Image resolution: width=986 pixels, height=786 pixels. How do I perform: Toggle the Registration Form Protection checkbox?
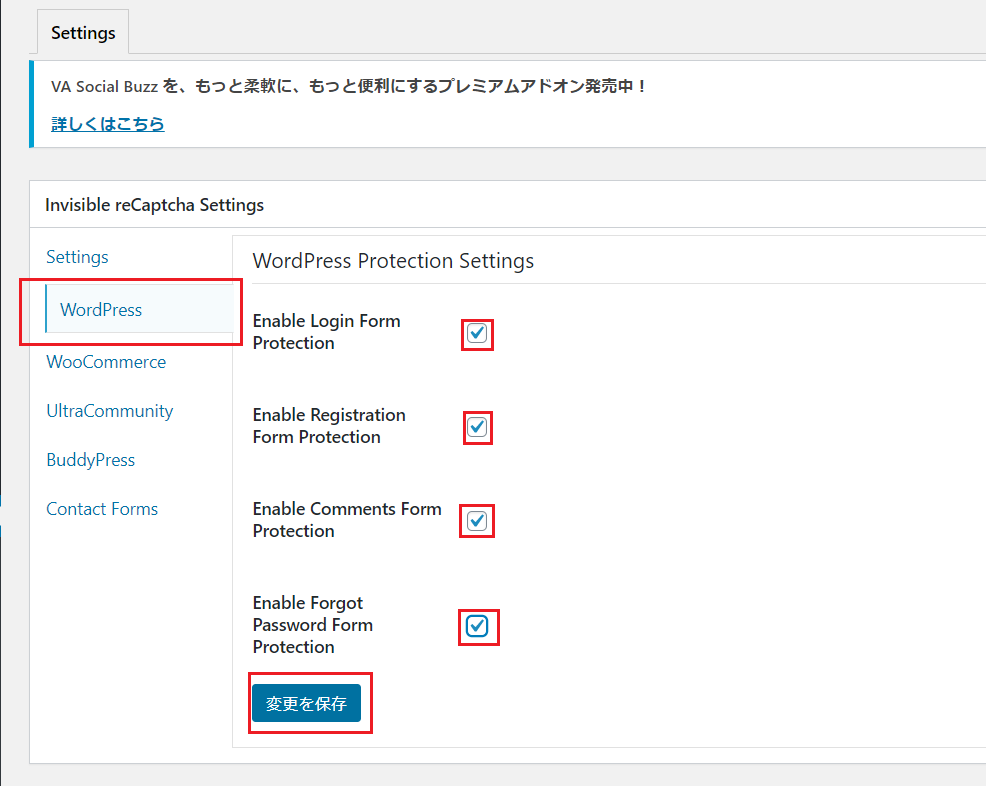pyautogui.click(x=477, y=427)
